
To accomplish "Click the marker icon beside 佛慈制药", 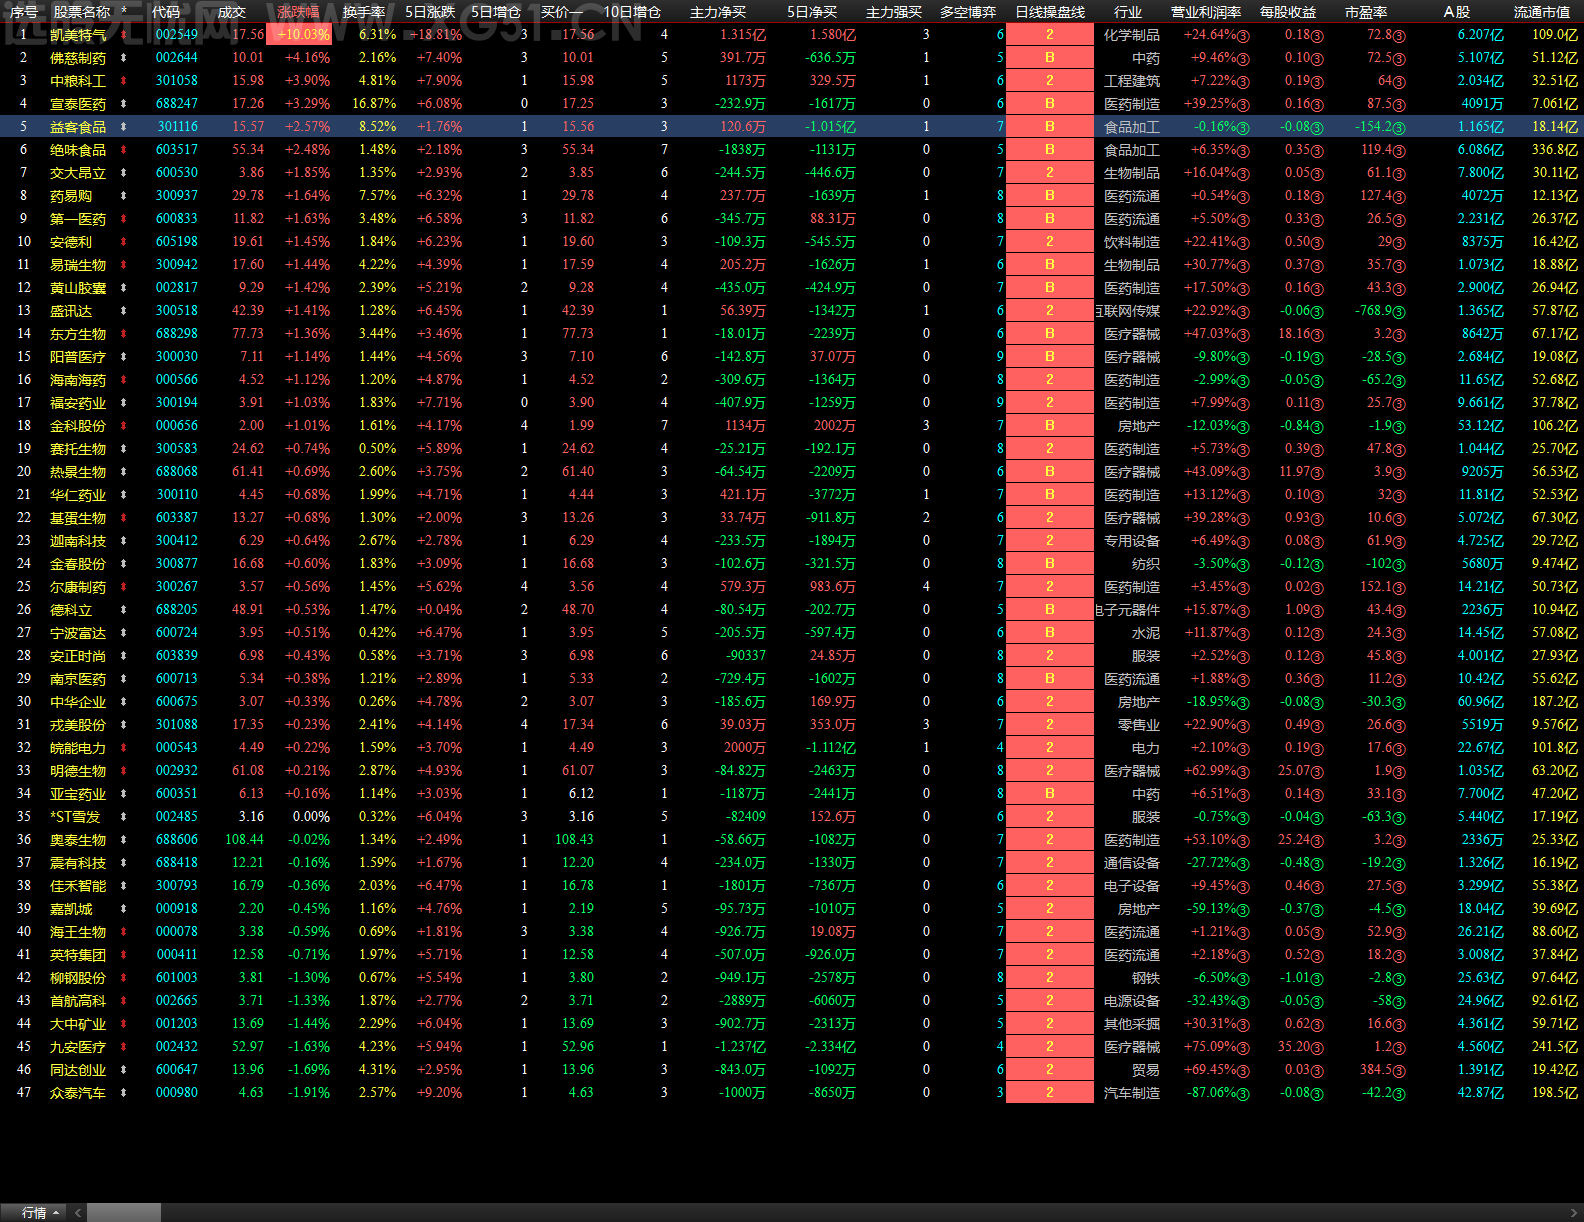I will pos(124,58).
